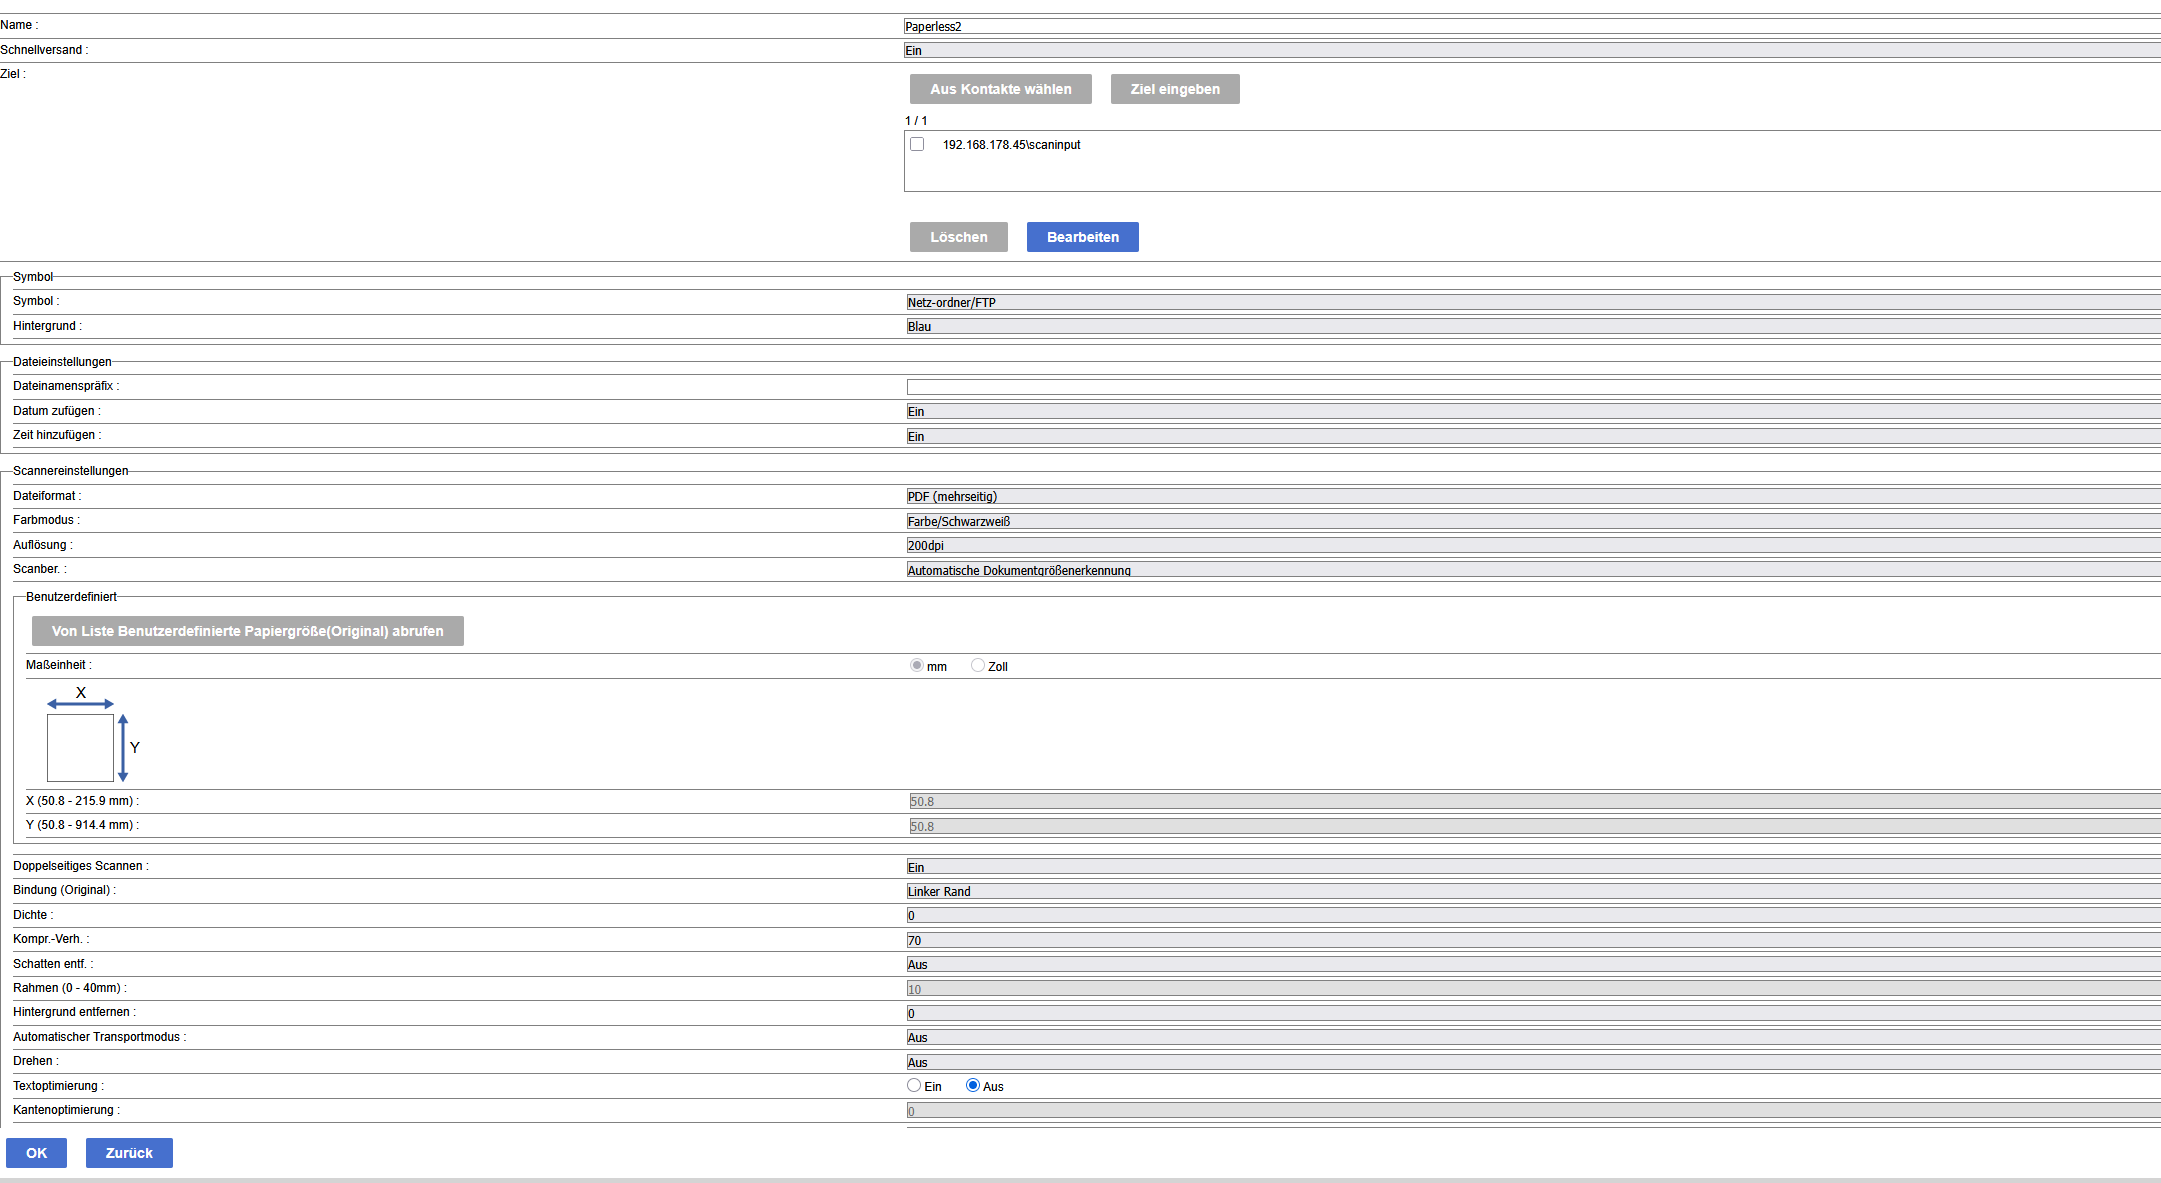Set Textoptimierung to Aus
Viewport: 2161px width, 1183px height.
click(x=972, y=1086)
